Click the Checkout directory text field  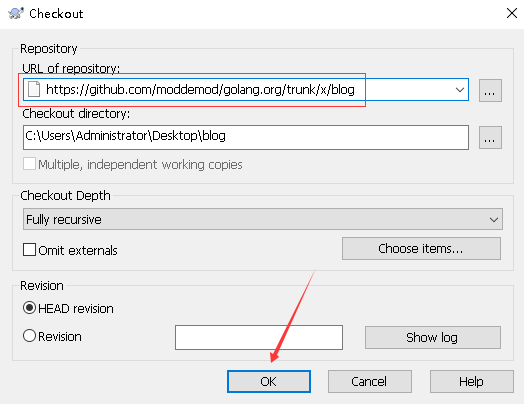246,137
